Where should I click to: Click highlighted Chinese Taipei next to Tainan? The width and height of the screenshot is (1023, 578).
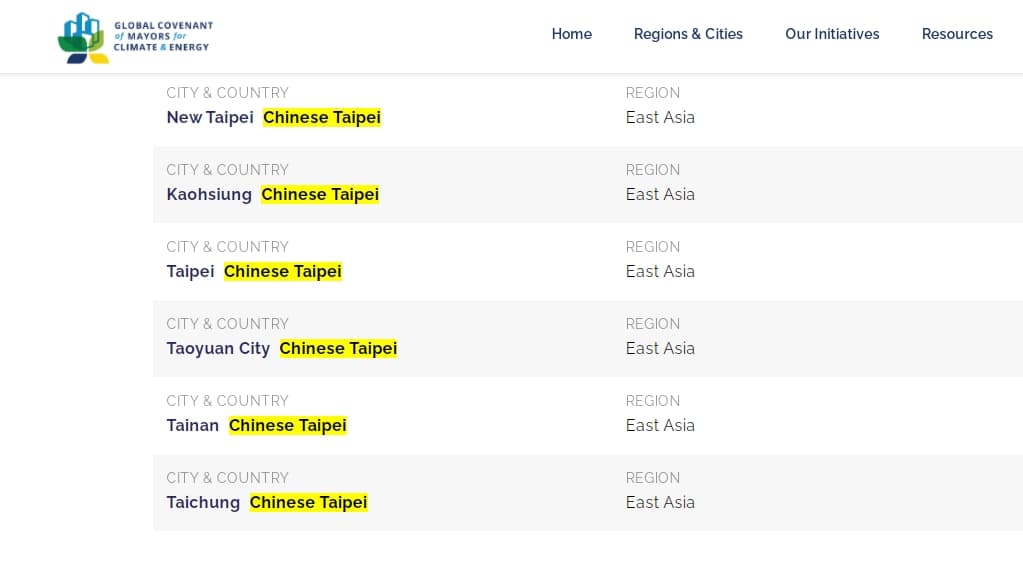point(288,425)
